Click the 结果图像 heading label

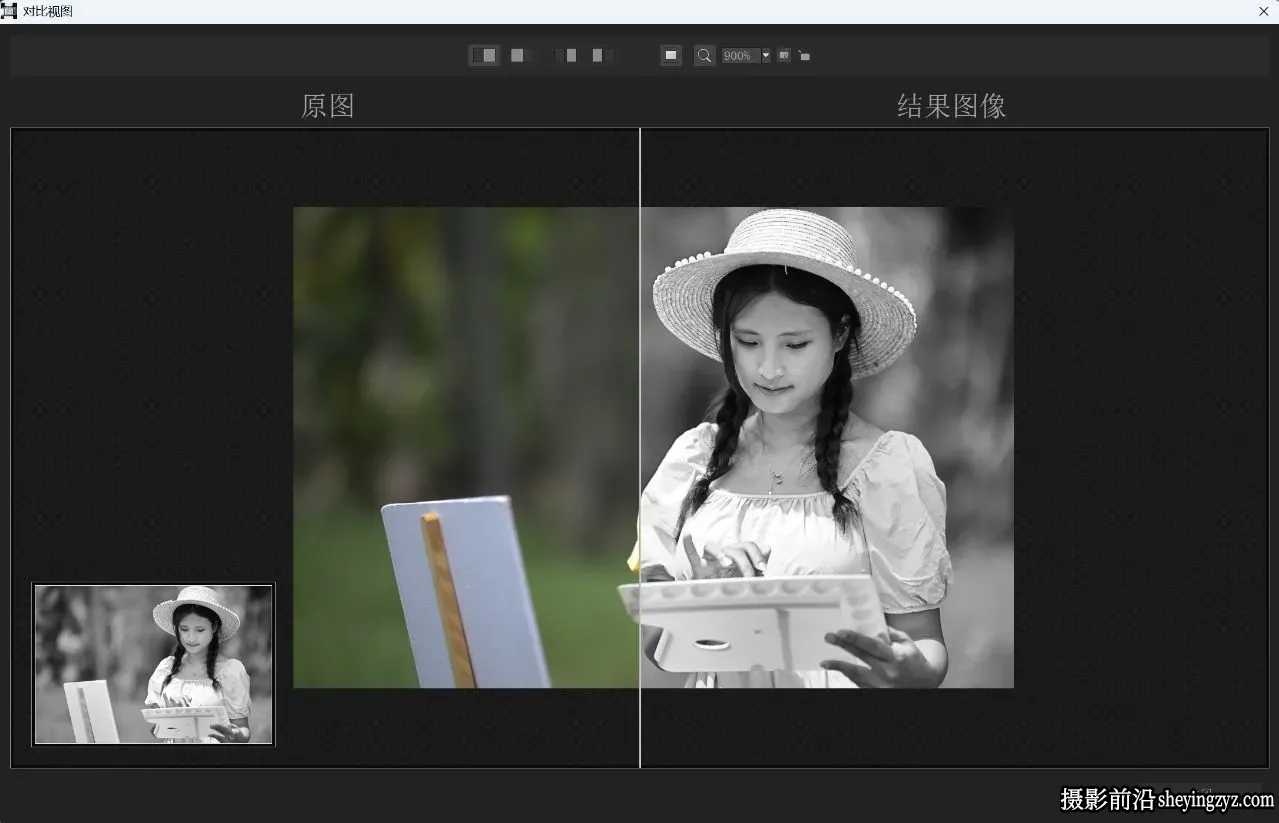pyautogui.click(x=951, y=106)
